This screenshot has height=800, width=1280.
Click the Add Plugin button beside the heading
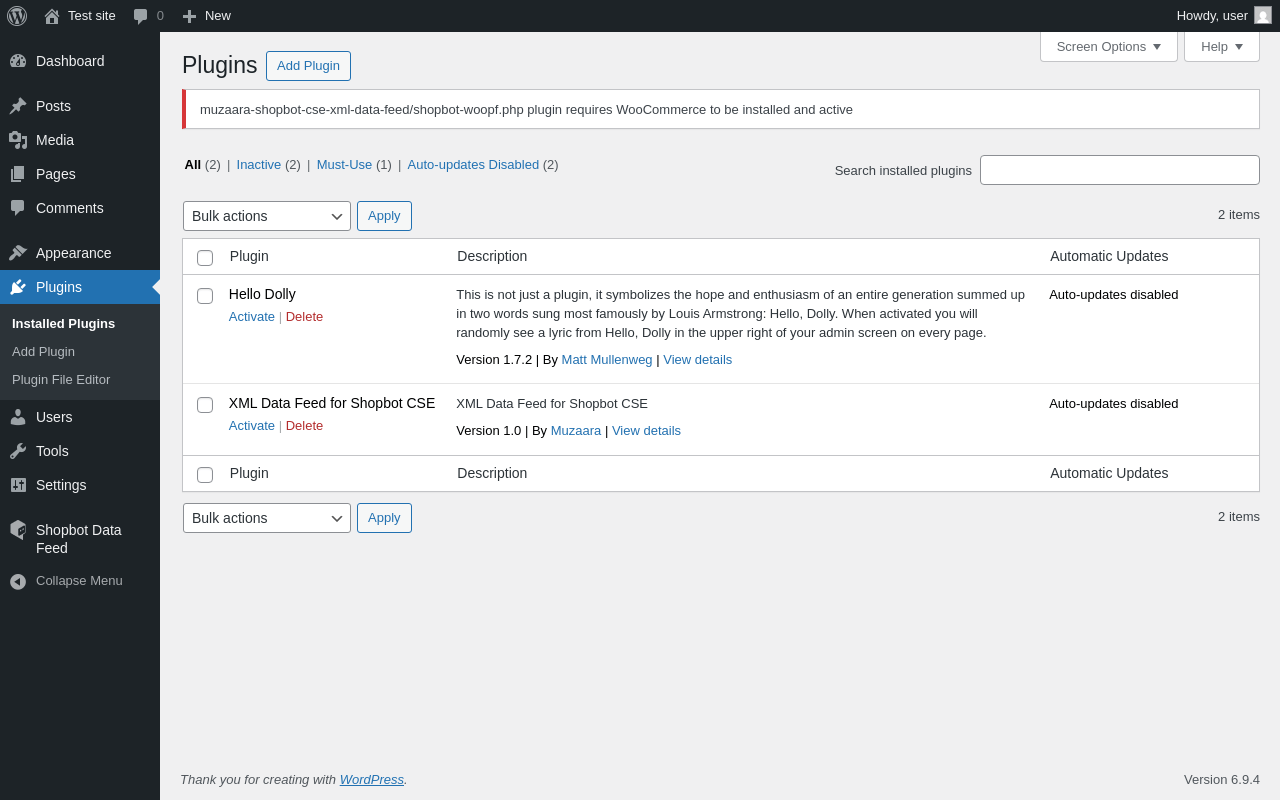click(308, 66)
